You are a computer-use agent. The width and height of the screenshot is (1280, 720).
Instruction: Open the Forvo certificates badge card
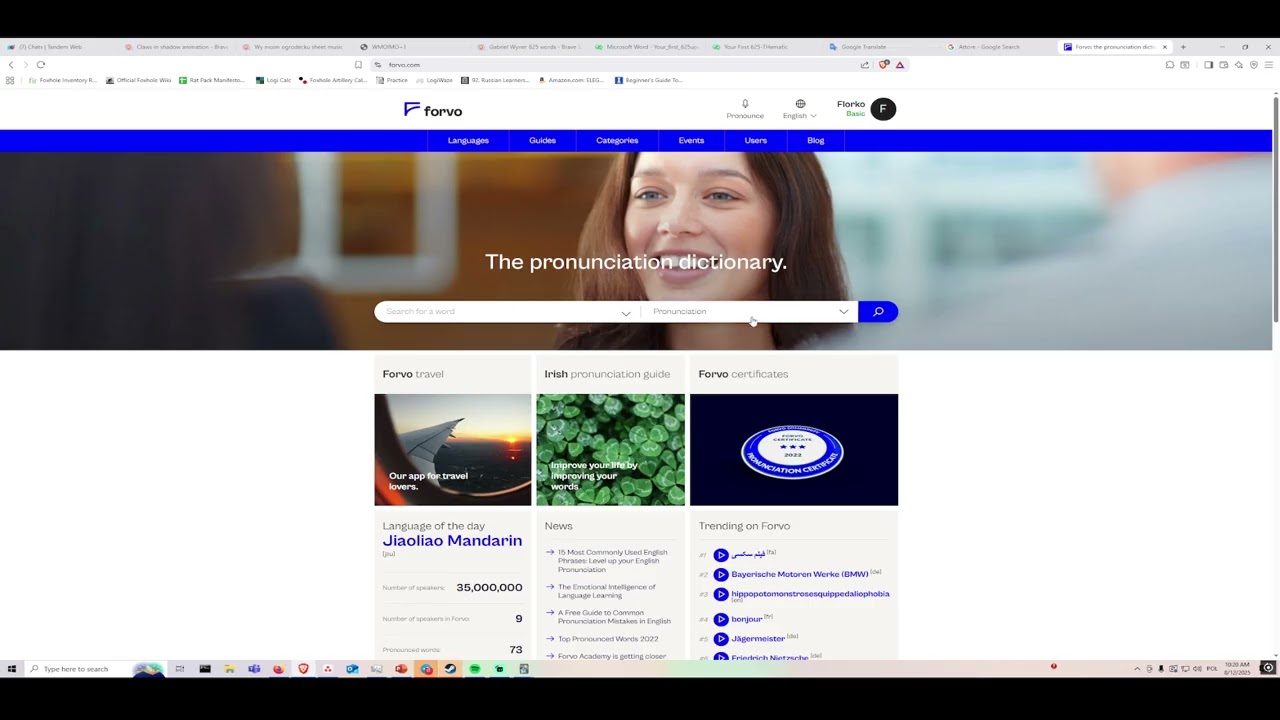[794, 449]
